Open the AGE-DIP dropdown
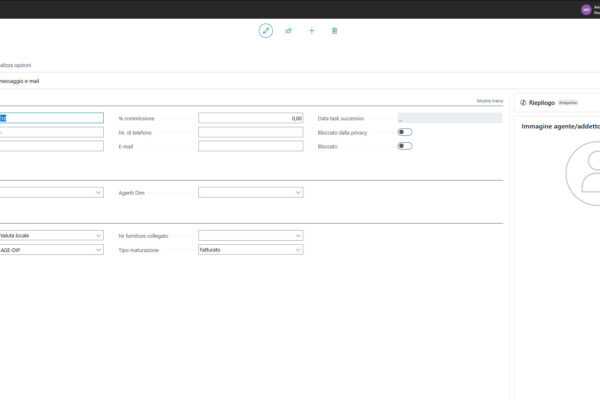The height and width of the screenshot is (400, 600). coord(50,250)
